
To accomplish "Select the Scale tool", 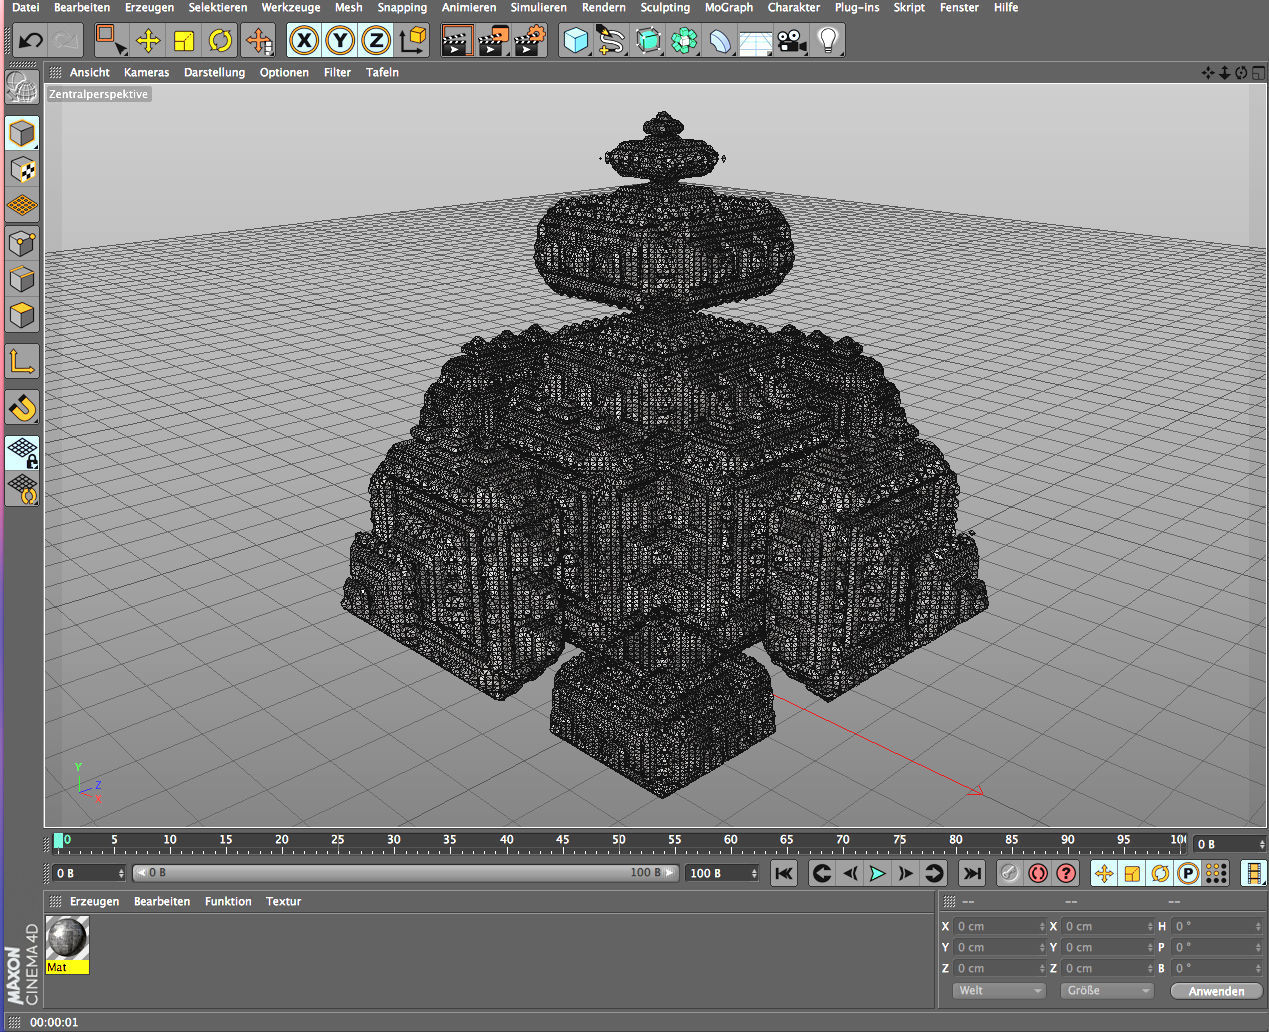I will click(x=184, y=40).
